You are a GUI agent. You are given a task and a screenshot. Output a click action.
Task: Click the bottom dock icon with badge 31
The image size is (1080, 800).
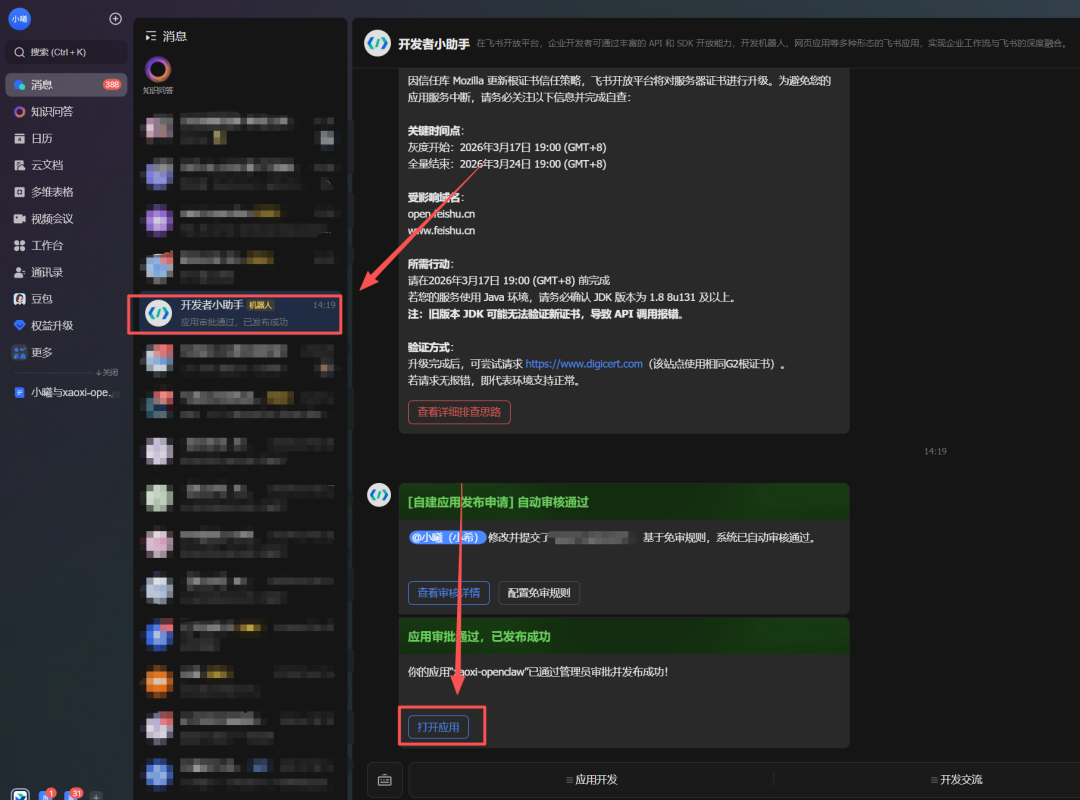coord(72,795)
